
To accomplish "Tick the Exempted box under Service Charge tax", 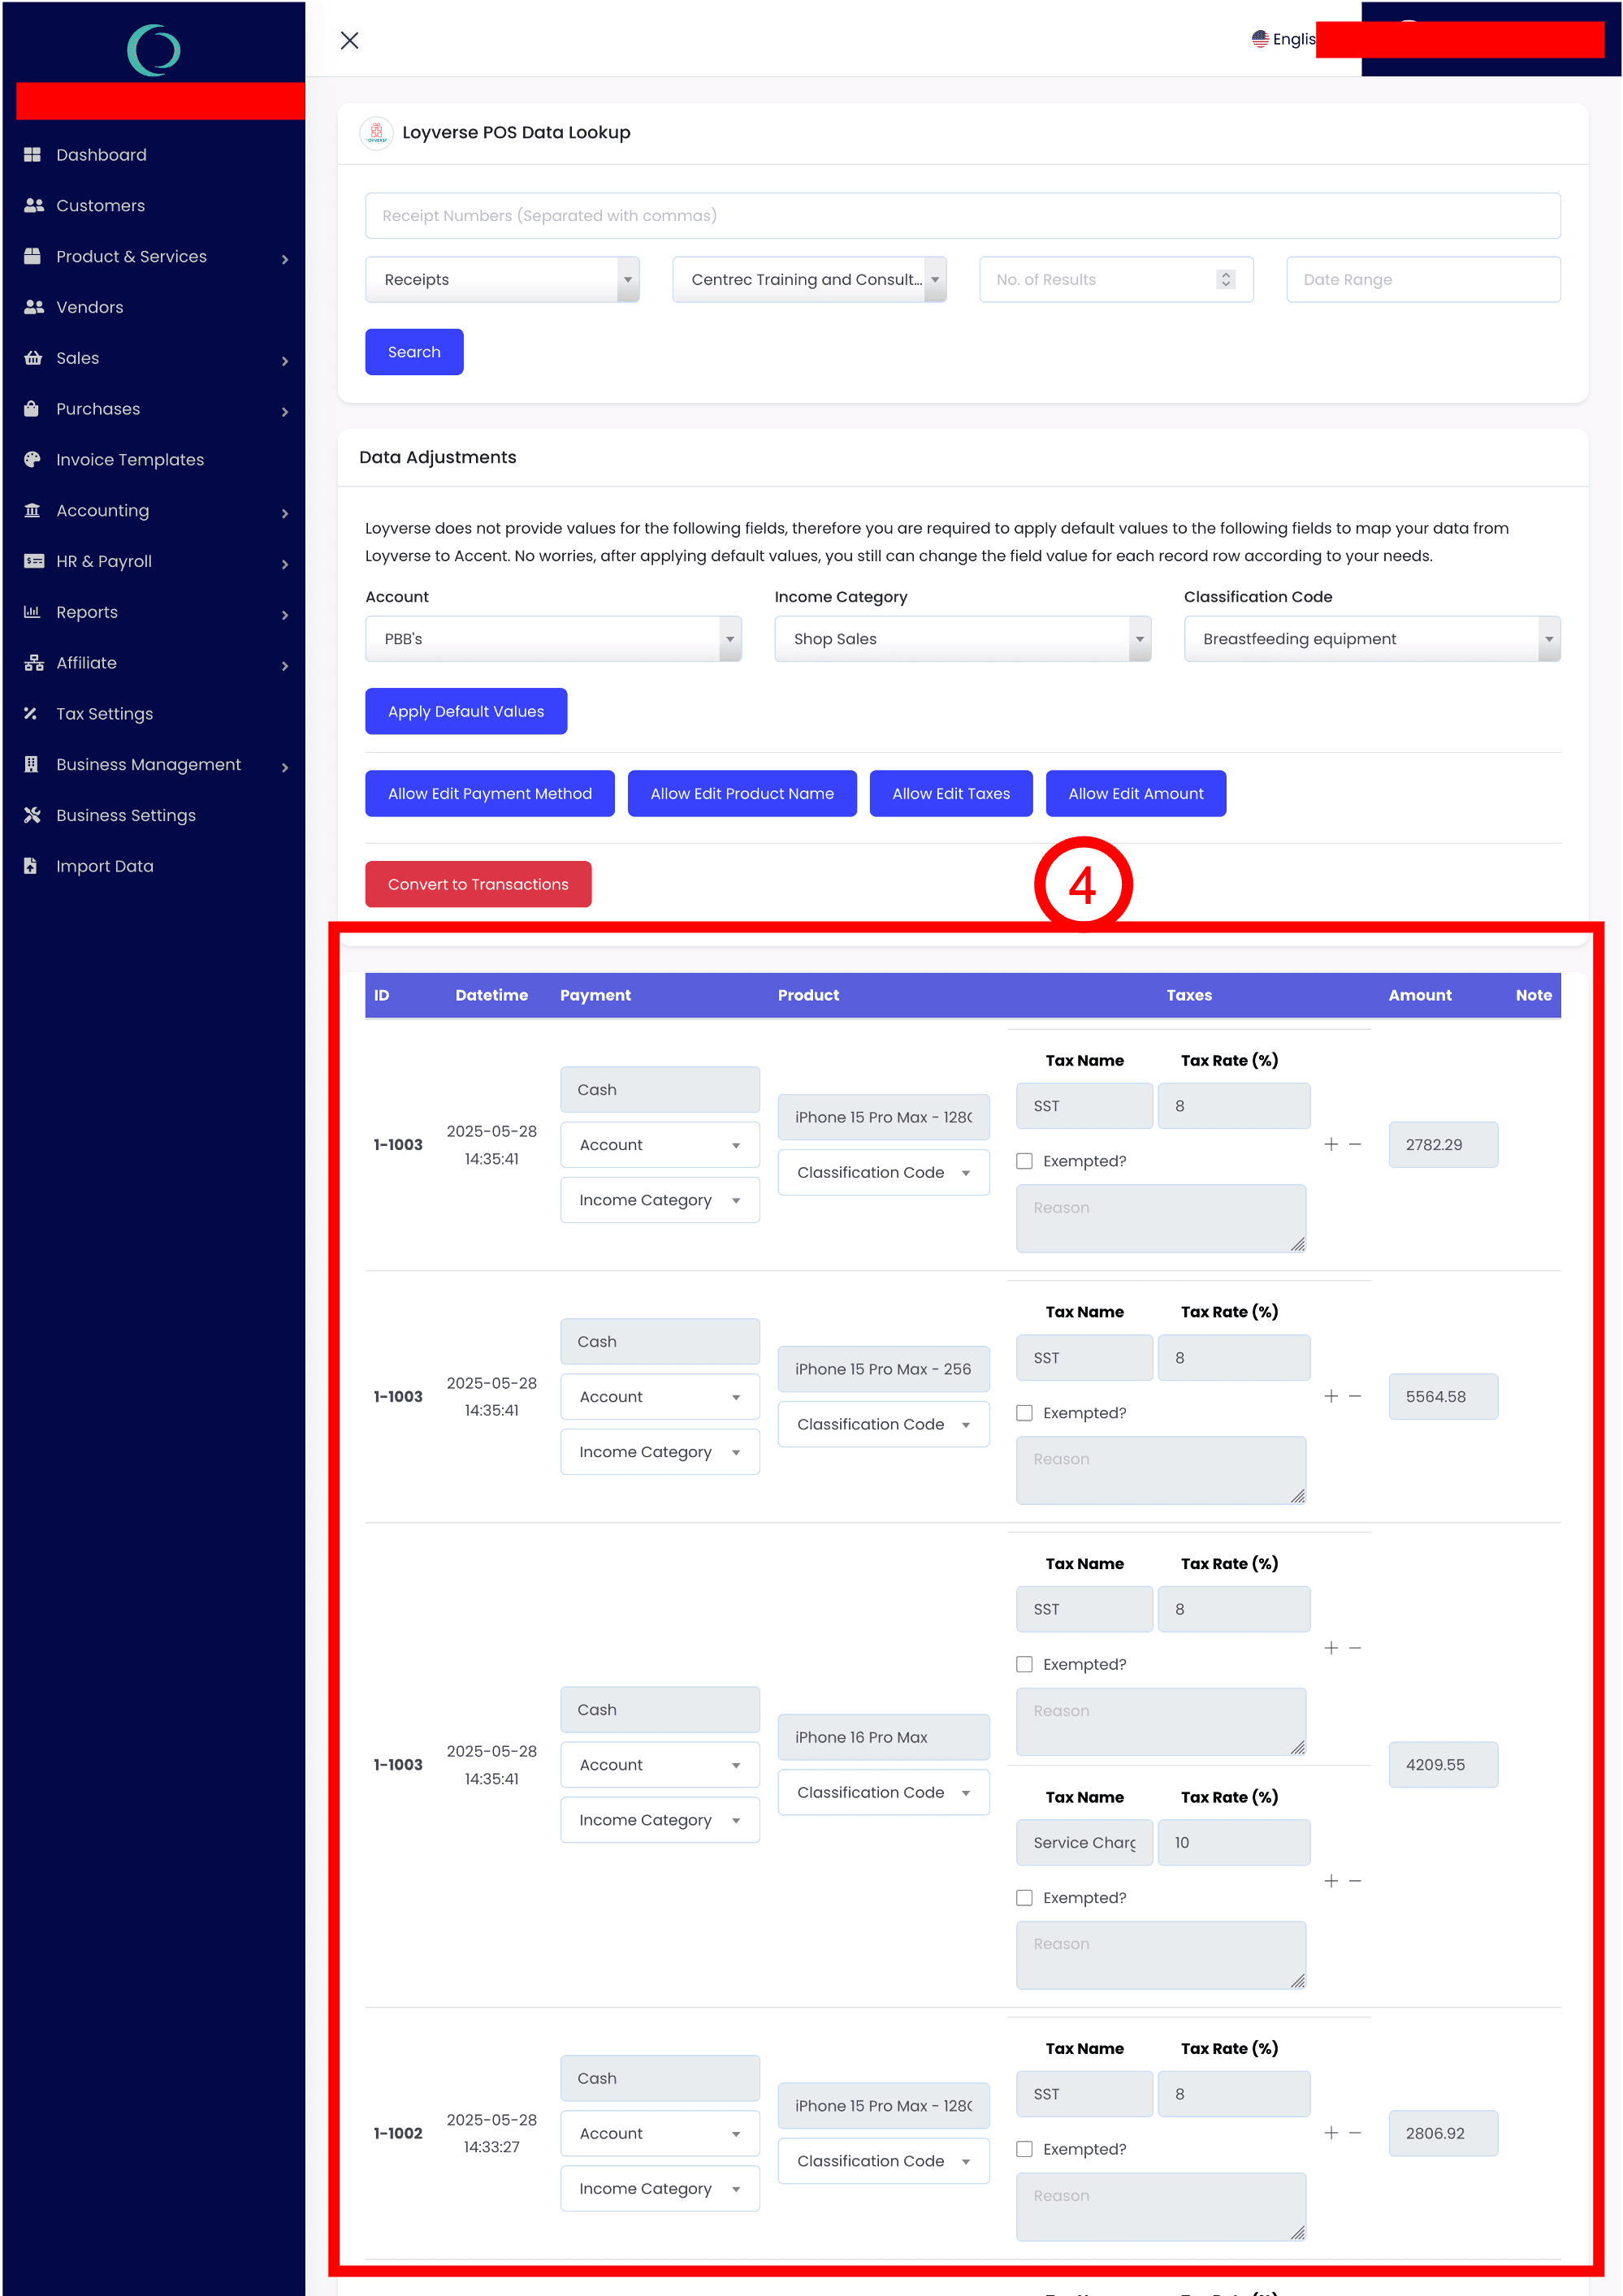I will (x=1024, y=1898).
